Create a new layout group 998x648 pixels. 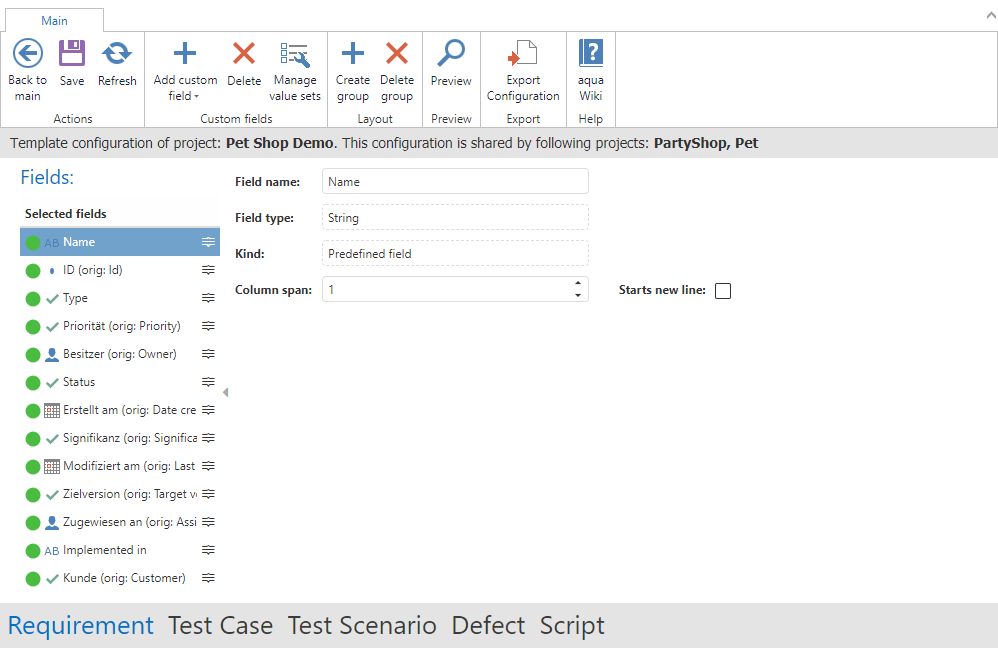coord(353,55)
